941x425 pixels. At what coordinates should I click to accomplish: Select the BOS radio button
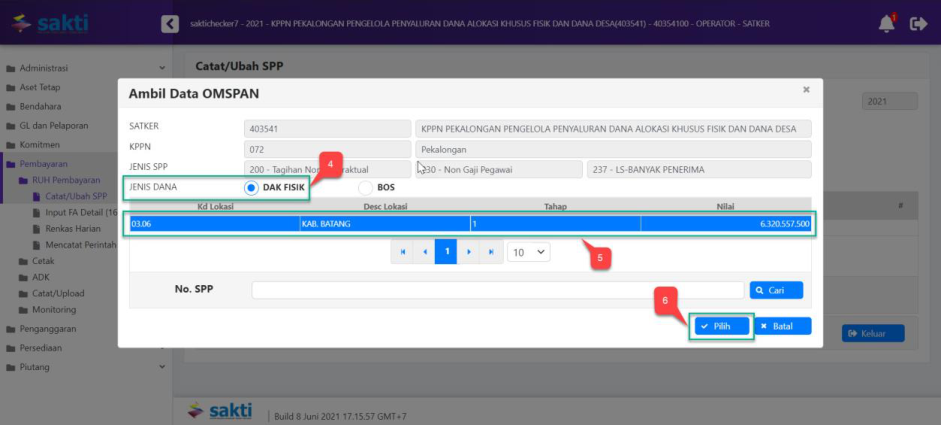[365, 187]
